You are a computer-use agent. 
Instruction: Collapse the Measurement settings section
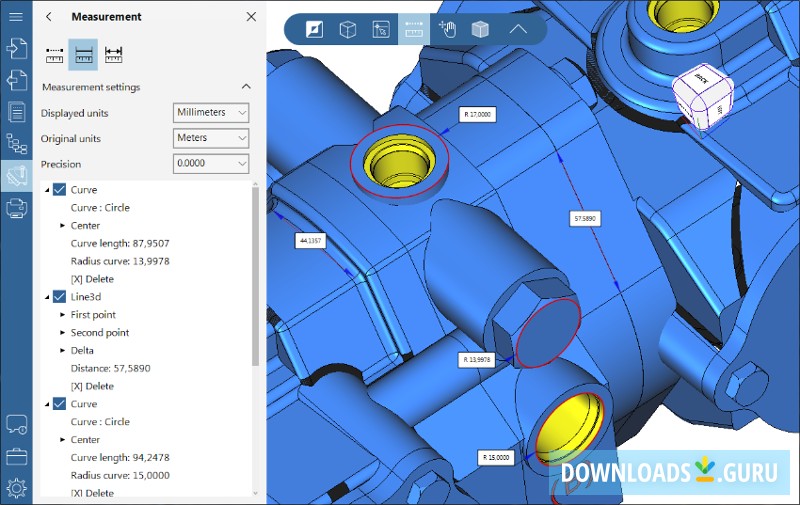pos(247,87)
